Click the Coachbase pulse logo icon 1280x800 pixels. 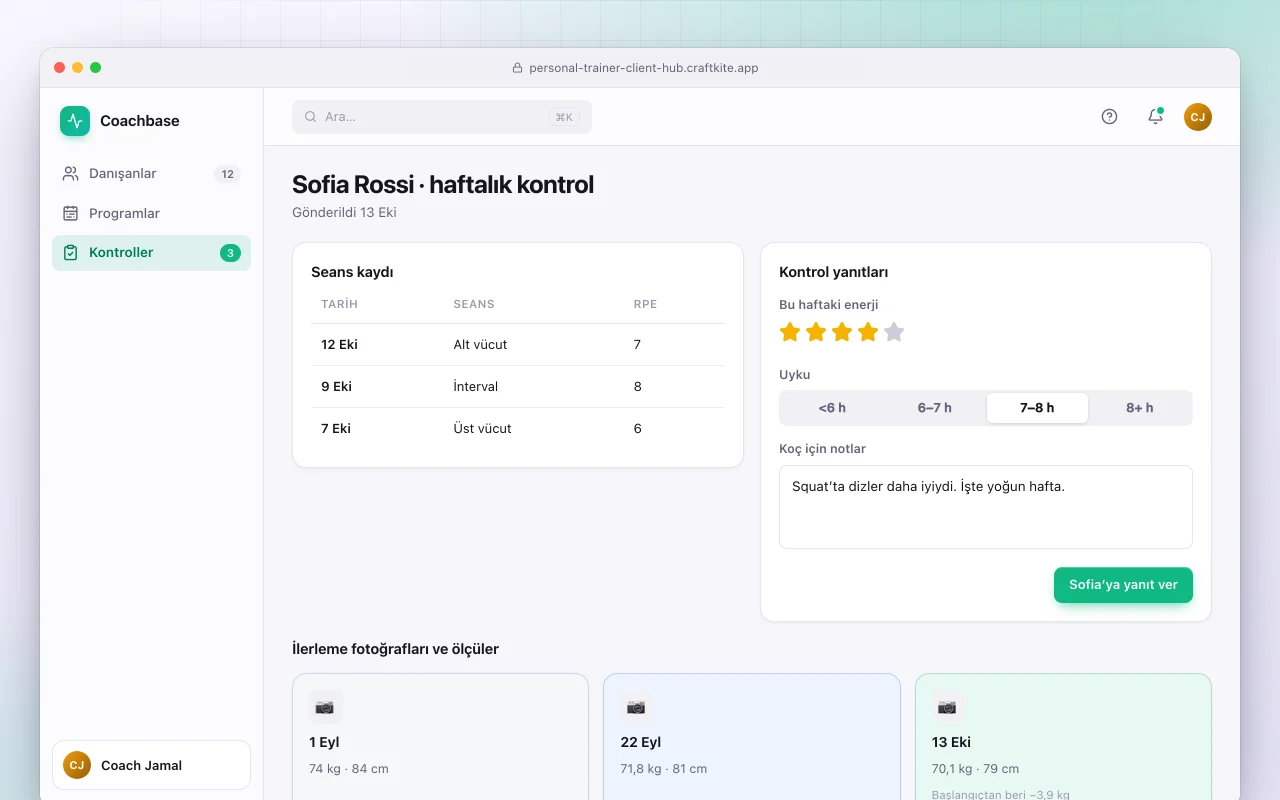75,121
